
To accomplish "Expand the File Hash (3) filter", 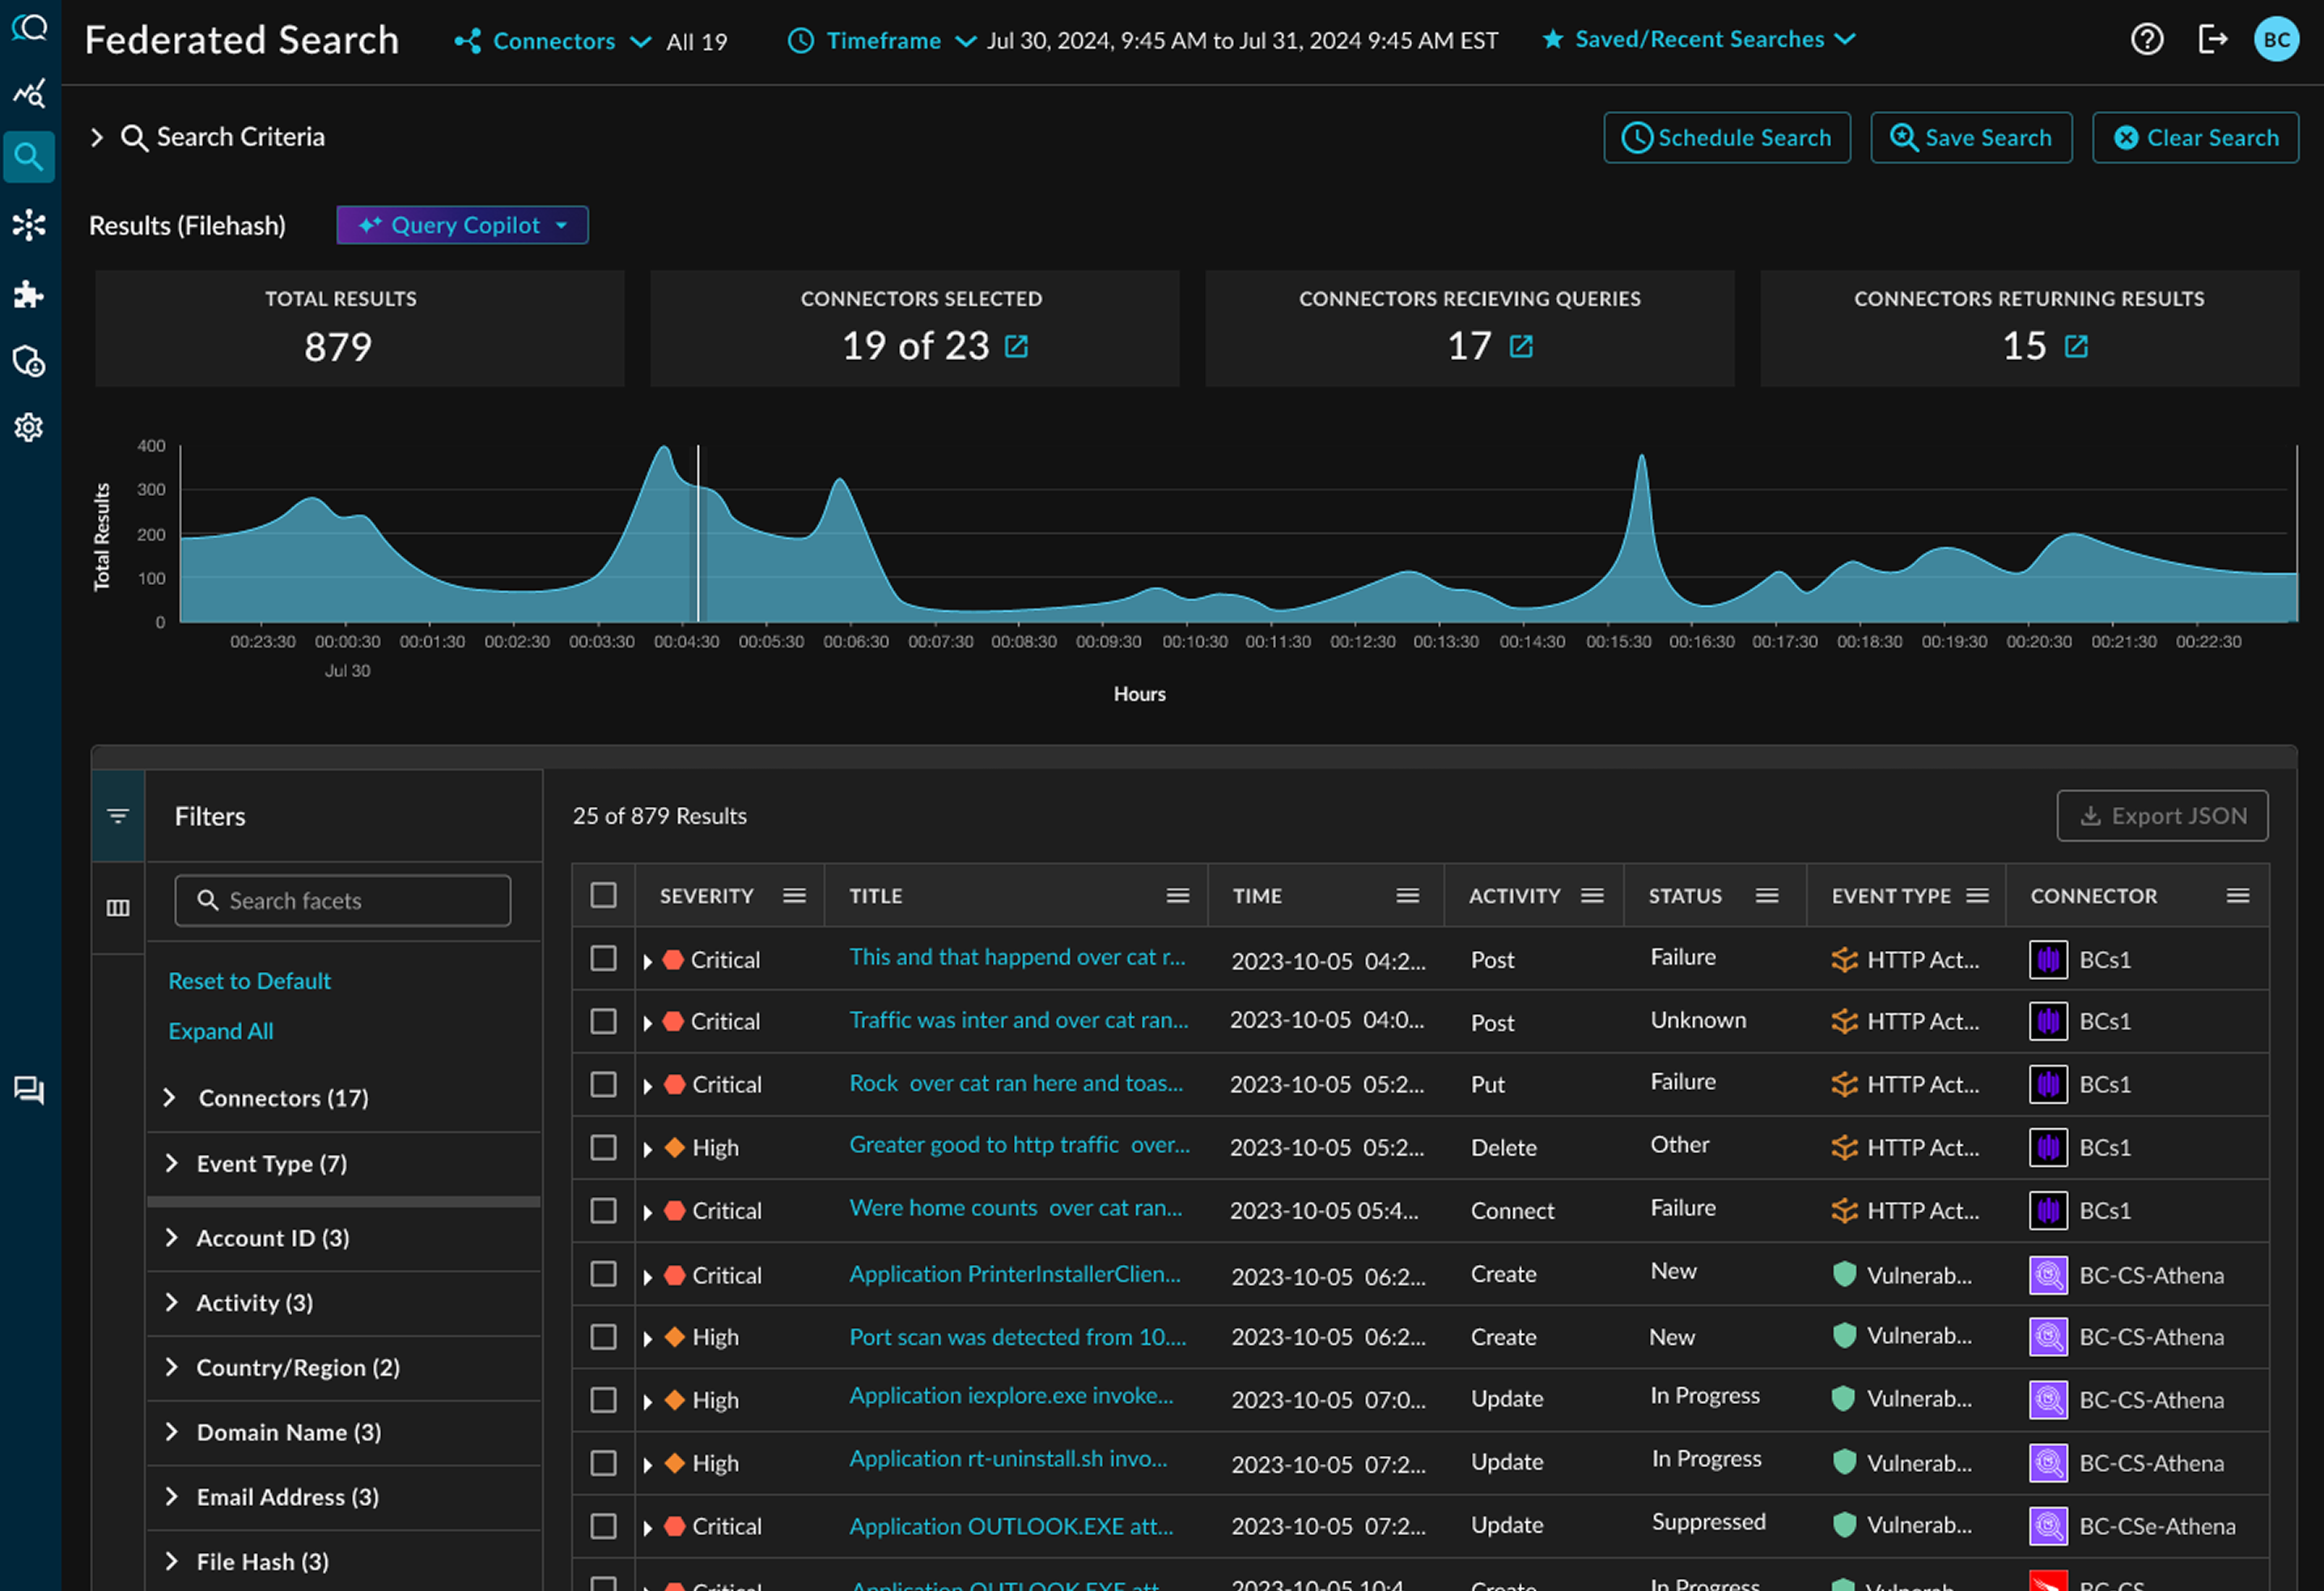I will pyautogui.click(x=170, y=1562).
